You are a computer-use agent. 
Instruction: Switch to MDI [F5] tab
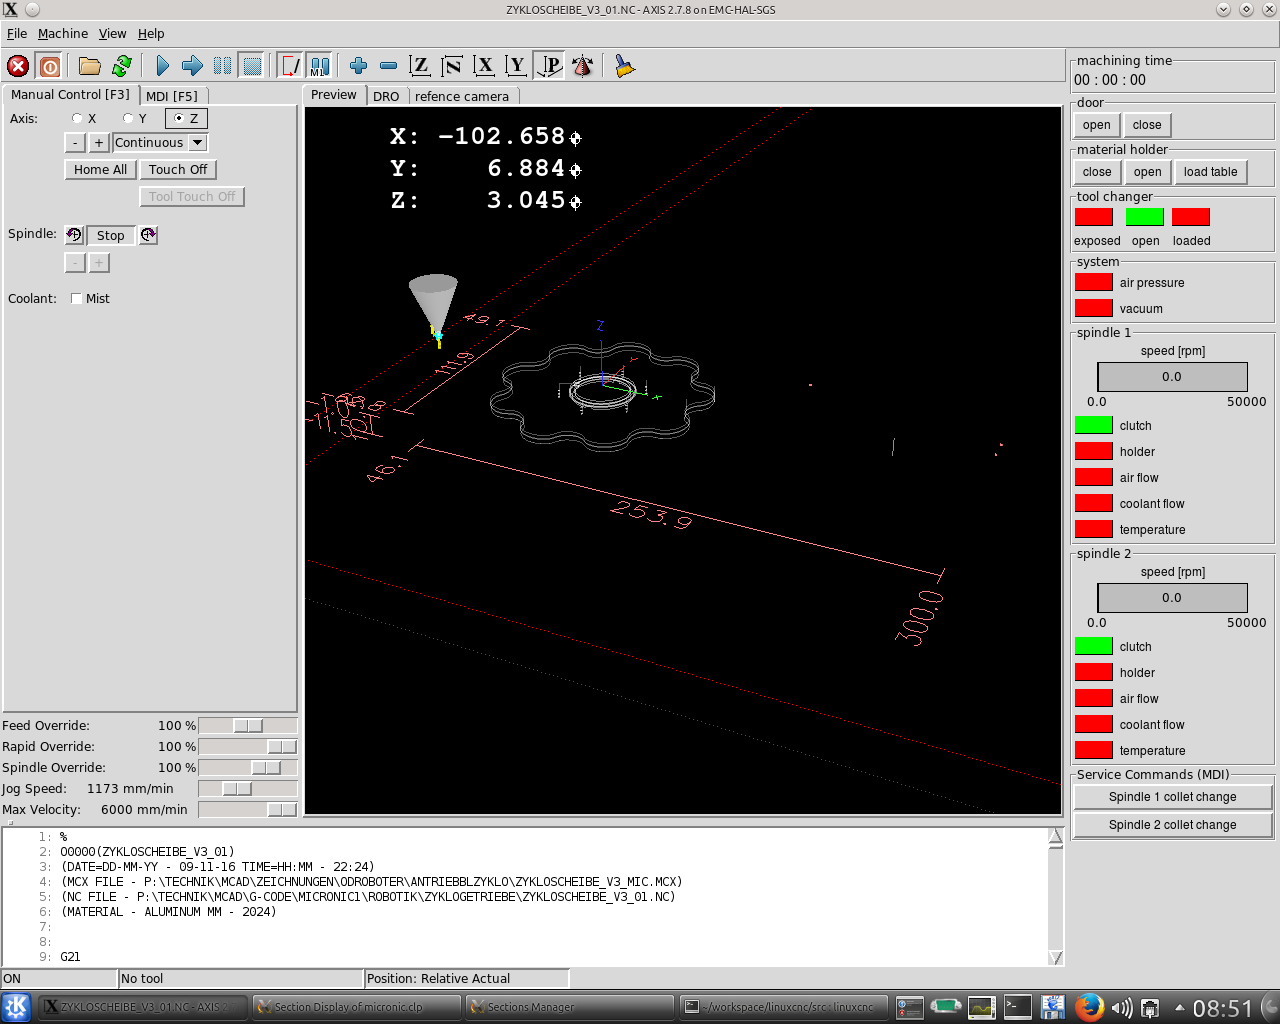(x=172, y=96)
